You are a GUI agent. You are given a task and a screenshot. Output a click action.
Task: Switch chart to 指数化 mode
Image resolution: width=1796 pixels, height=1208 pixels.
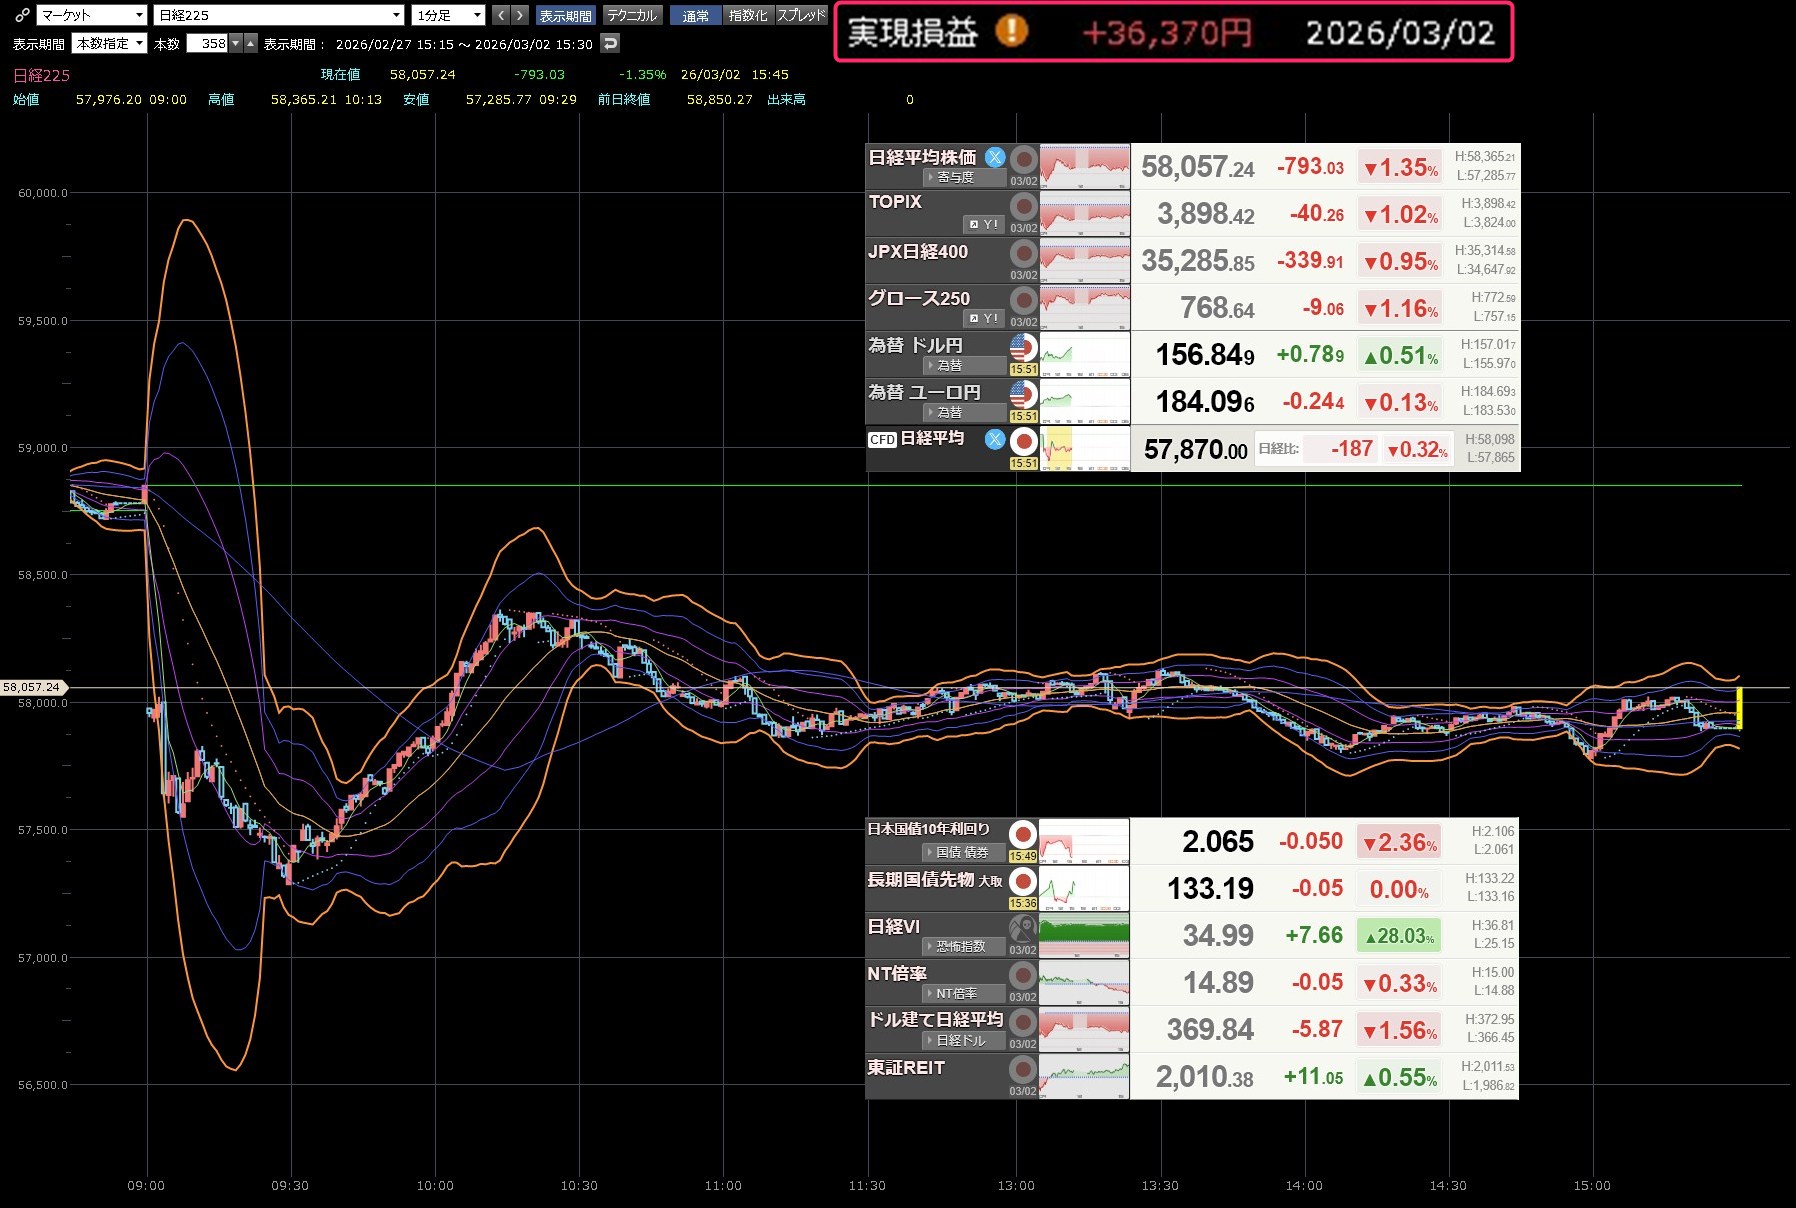748,15
